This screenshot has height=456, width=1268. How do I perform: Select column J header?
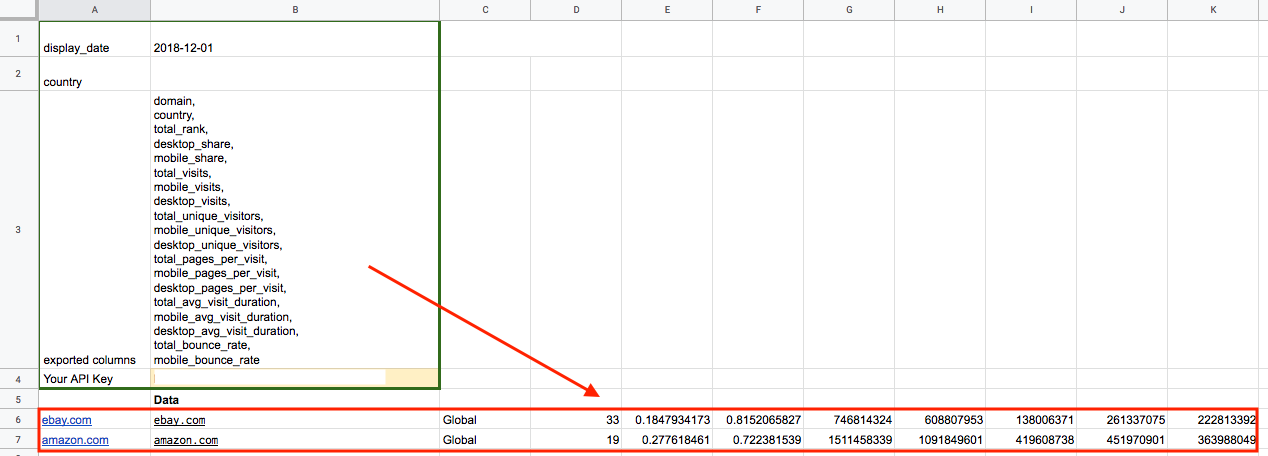pyautogui.click(x=1122, y=10)
